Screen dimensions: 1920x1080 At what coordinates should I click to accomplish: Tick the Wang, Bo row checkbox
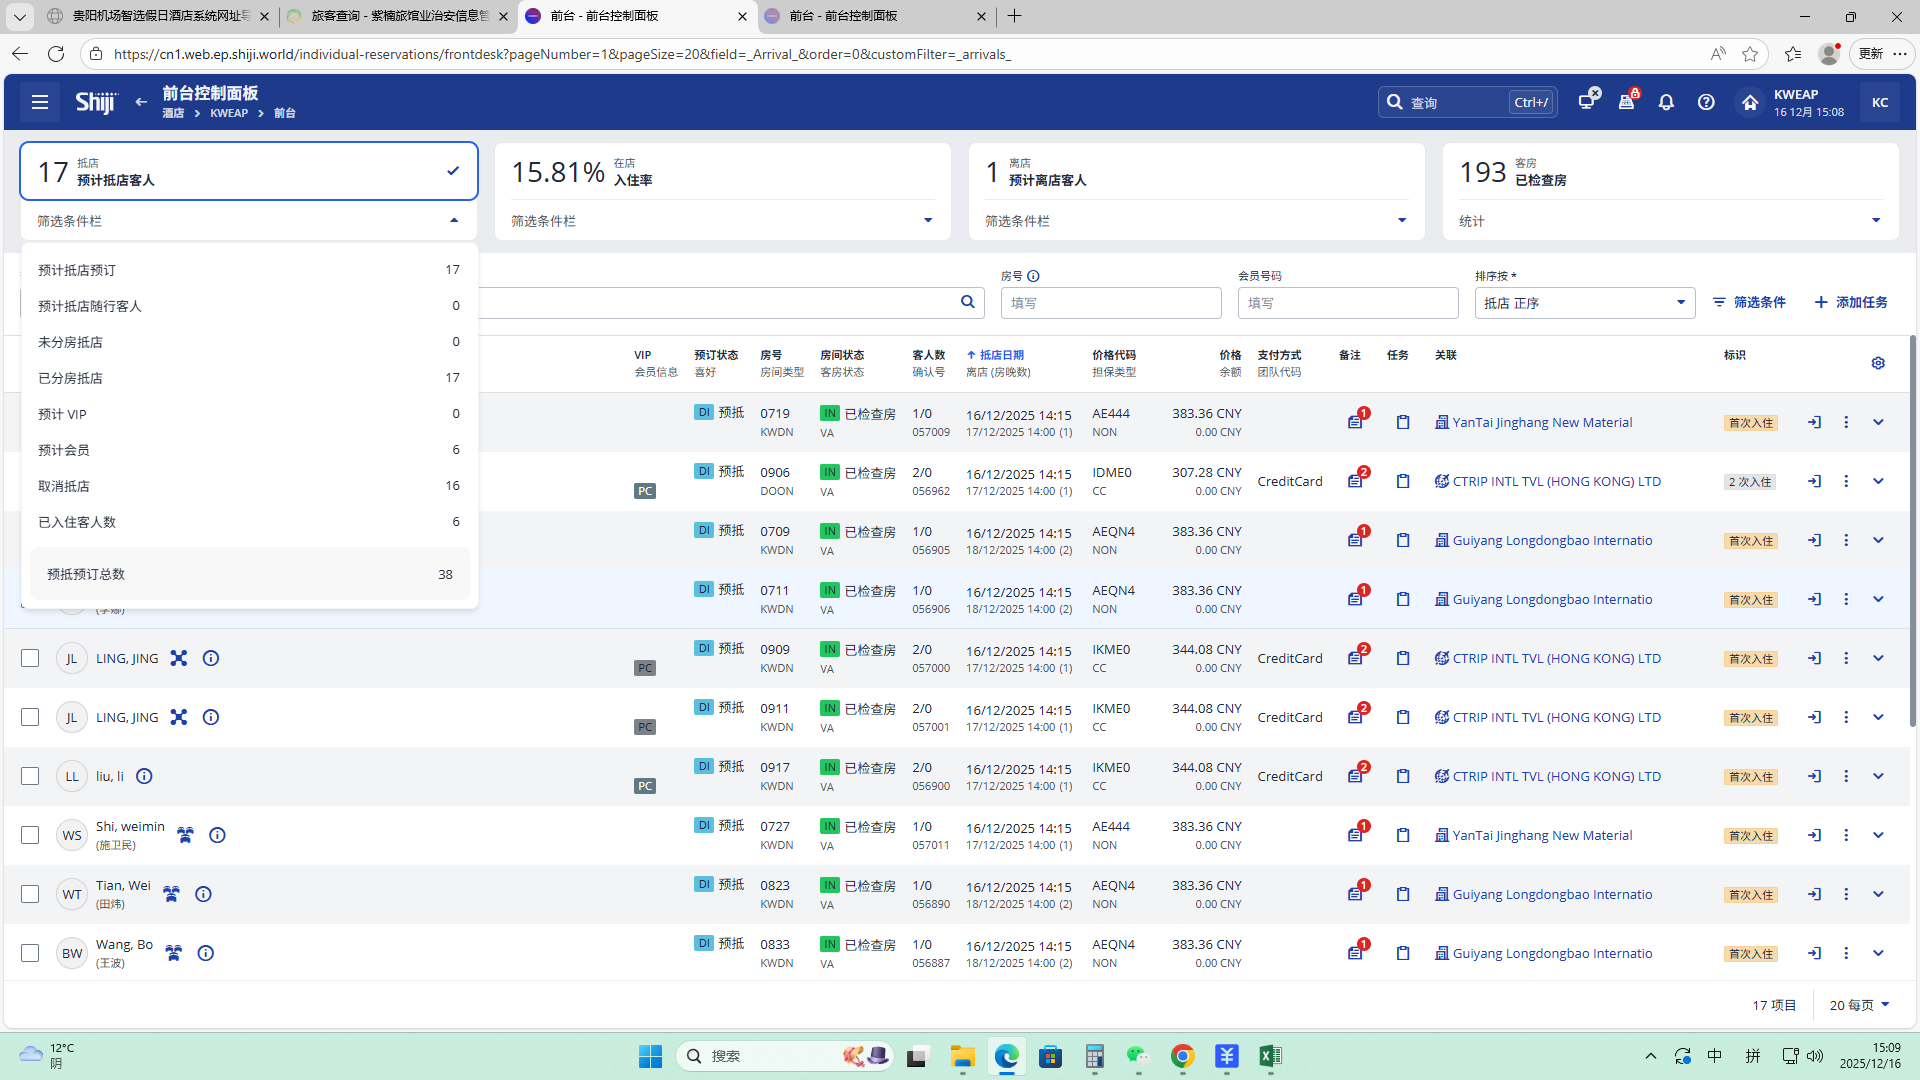coord(30,953)
